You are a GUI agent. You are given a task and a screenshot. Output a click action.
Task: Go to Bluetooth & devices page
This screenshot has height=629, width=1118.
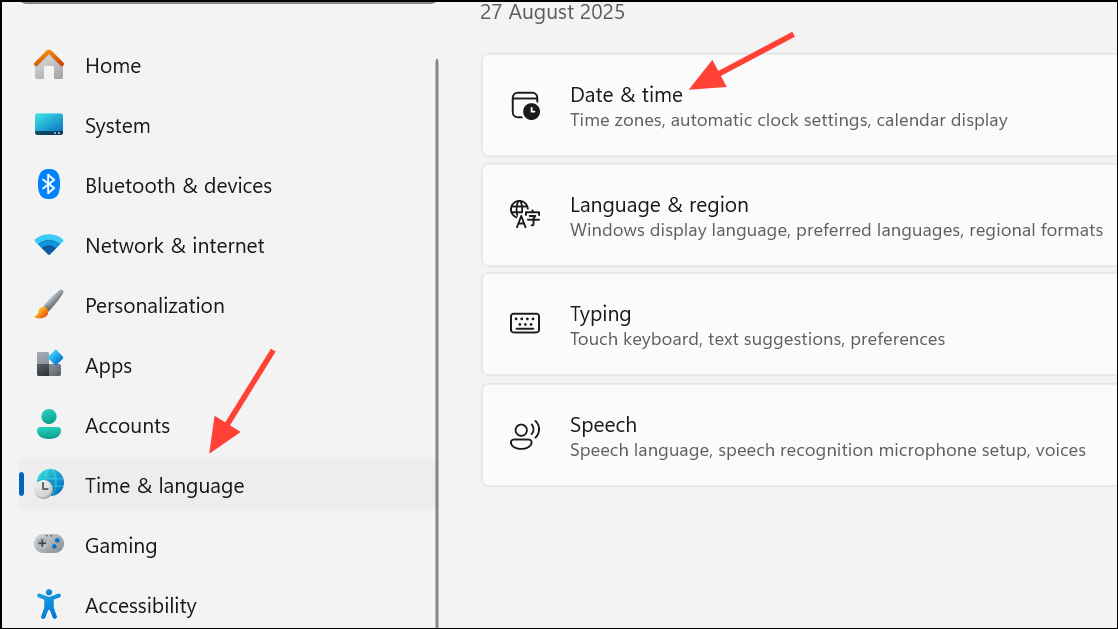(x=178, y=186)
